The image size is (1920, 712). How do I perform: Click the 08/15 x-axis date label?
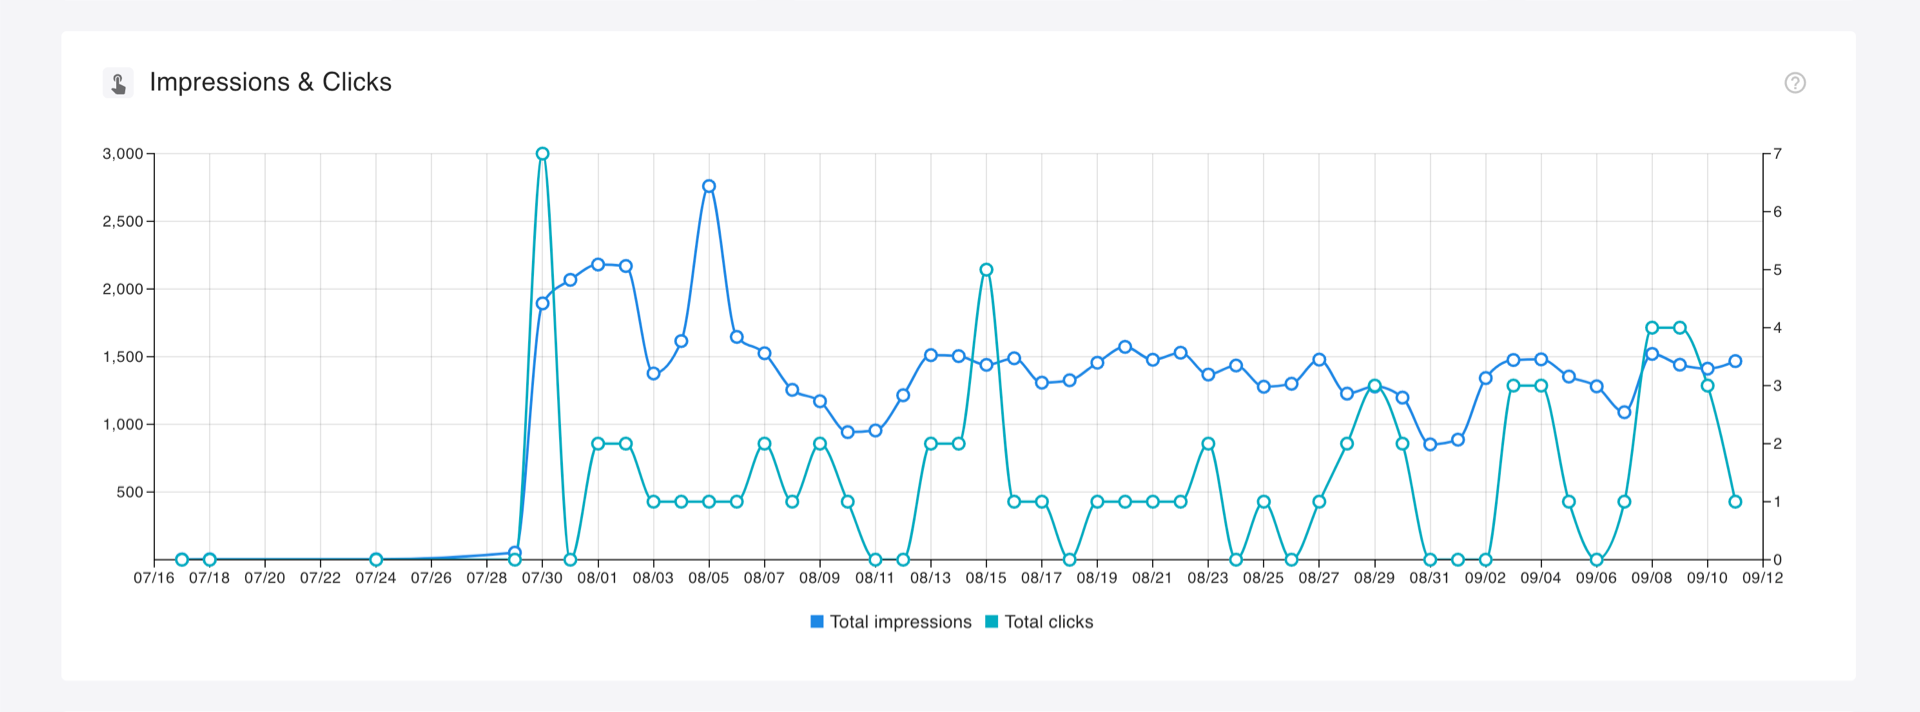point(986,578)
